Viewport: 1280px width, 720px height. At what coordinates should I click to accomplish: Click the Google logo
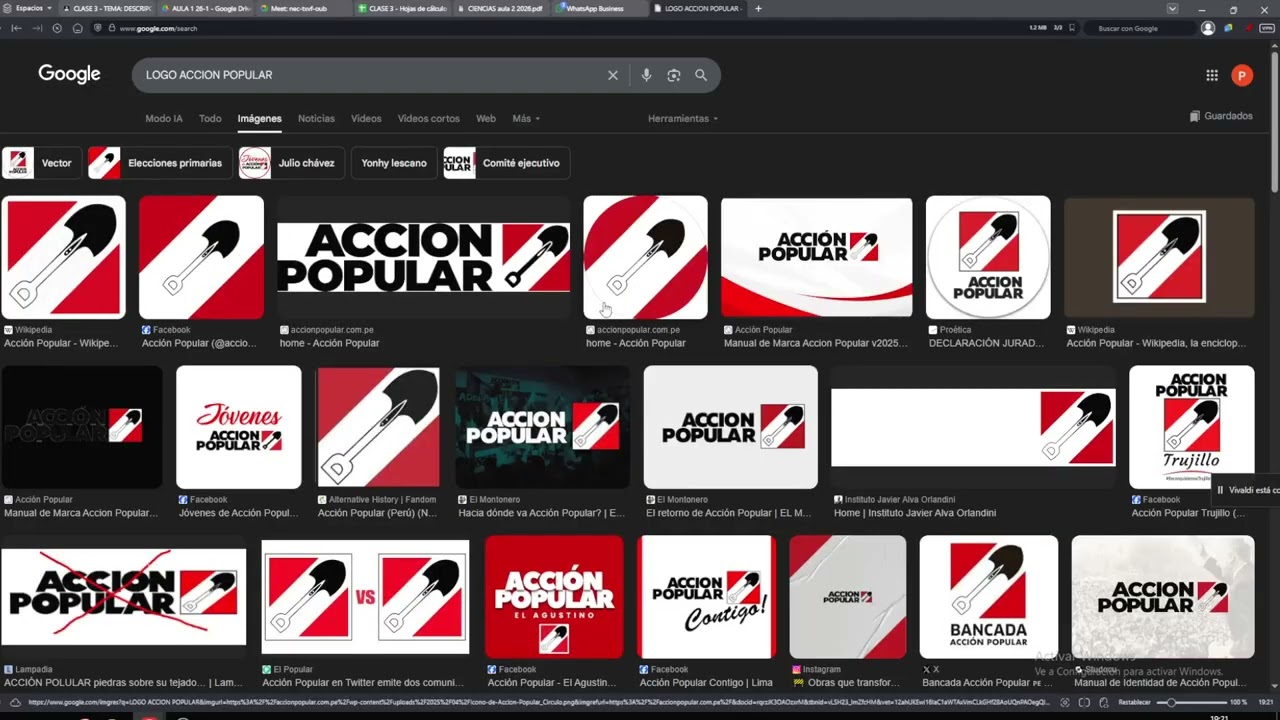click(x=70, y=74)
